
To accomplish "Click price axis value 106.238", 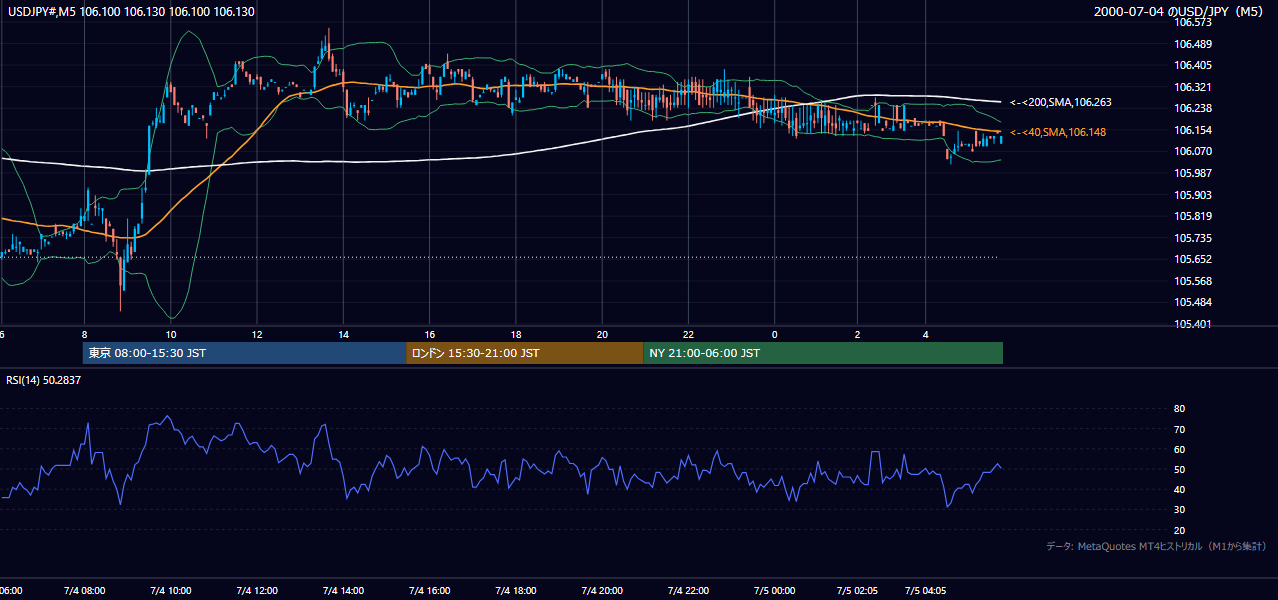I will tap(1192, 108).
